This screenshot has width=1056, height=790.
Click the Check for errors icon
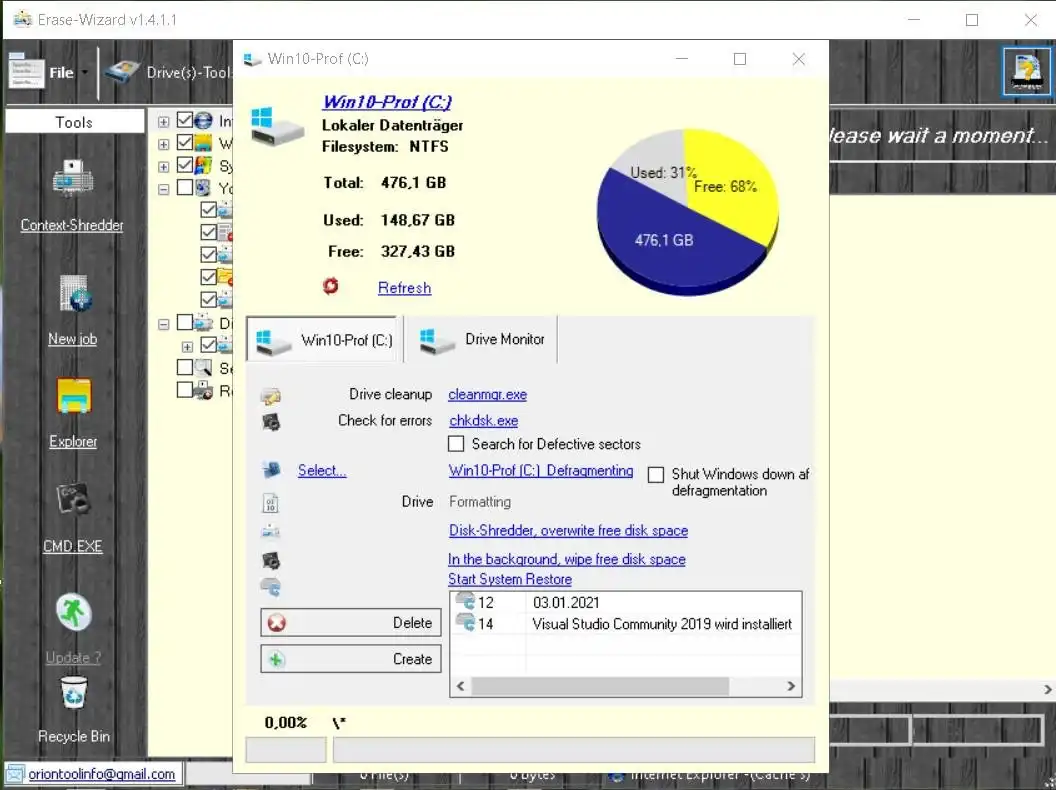click(271, 422)
